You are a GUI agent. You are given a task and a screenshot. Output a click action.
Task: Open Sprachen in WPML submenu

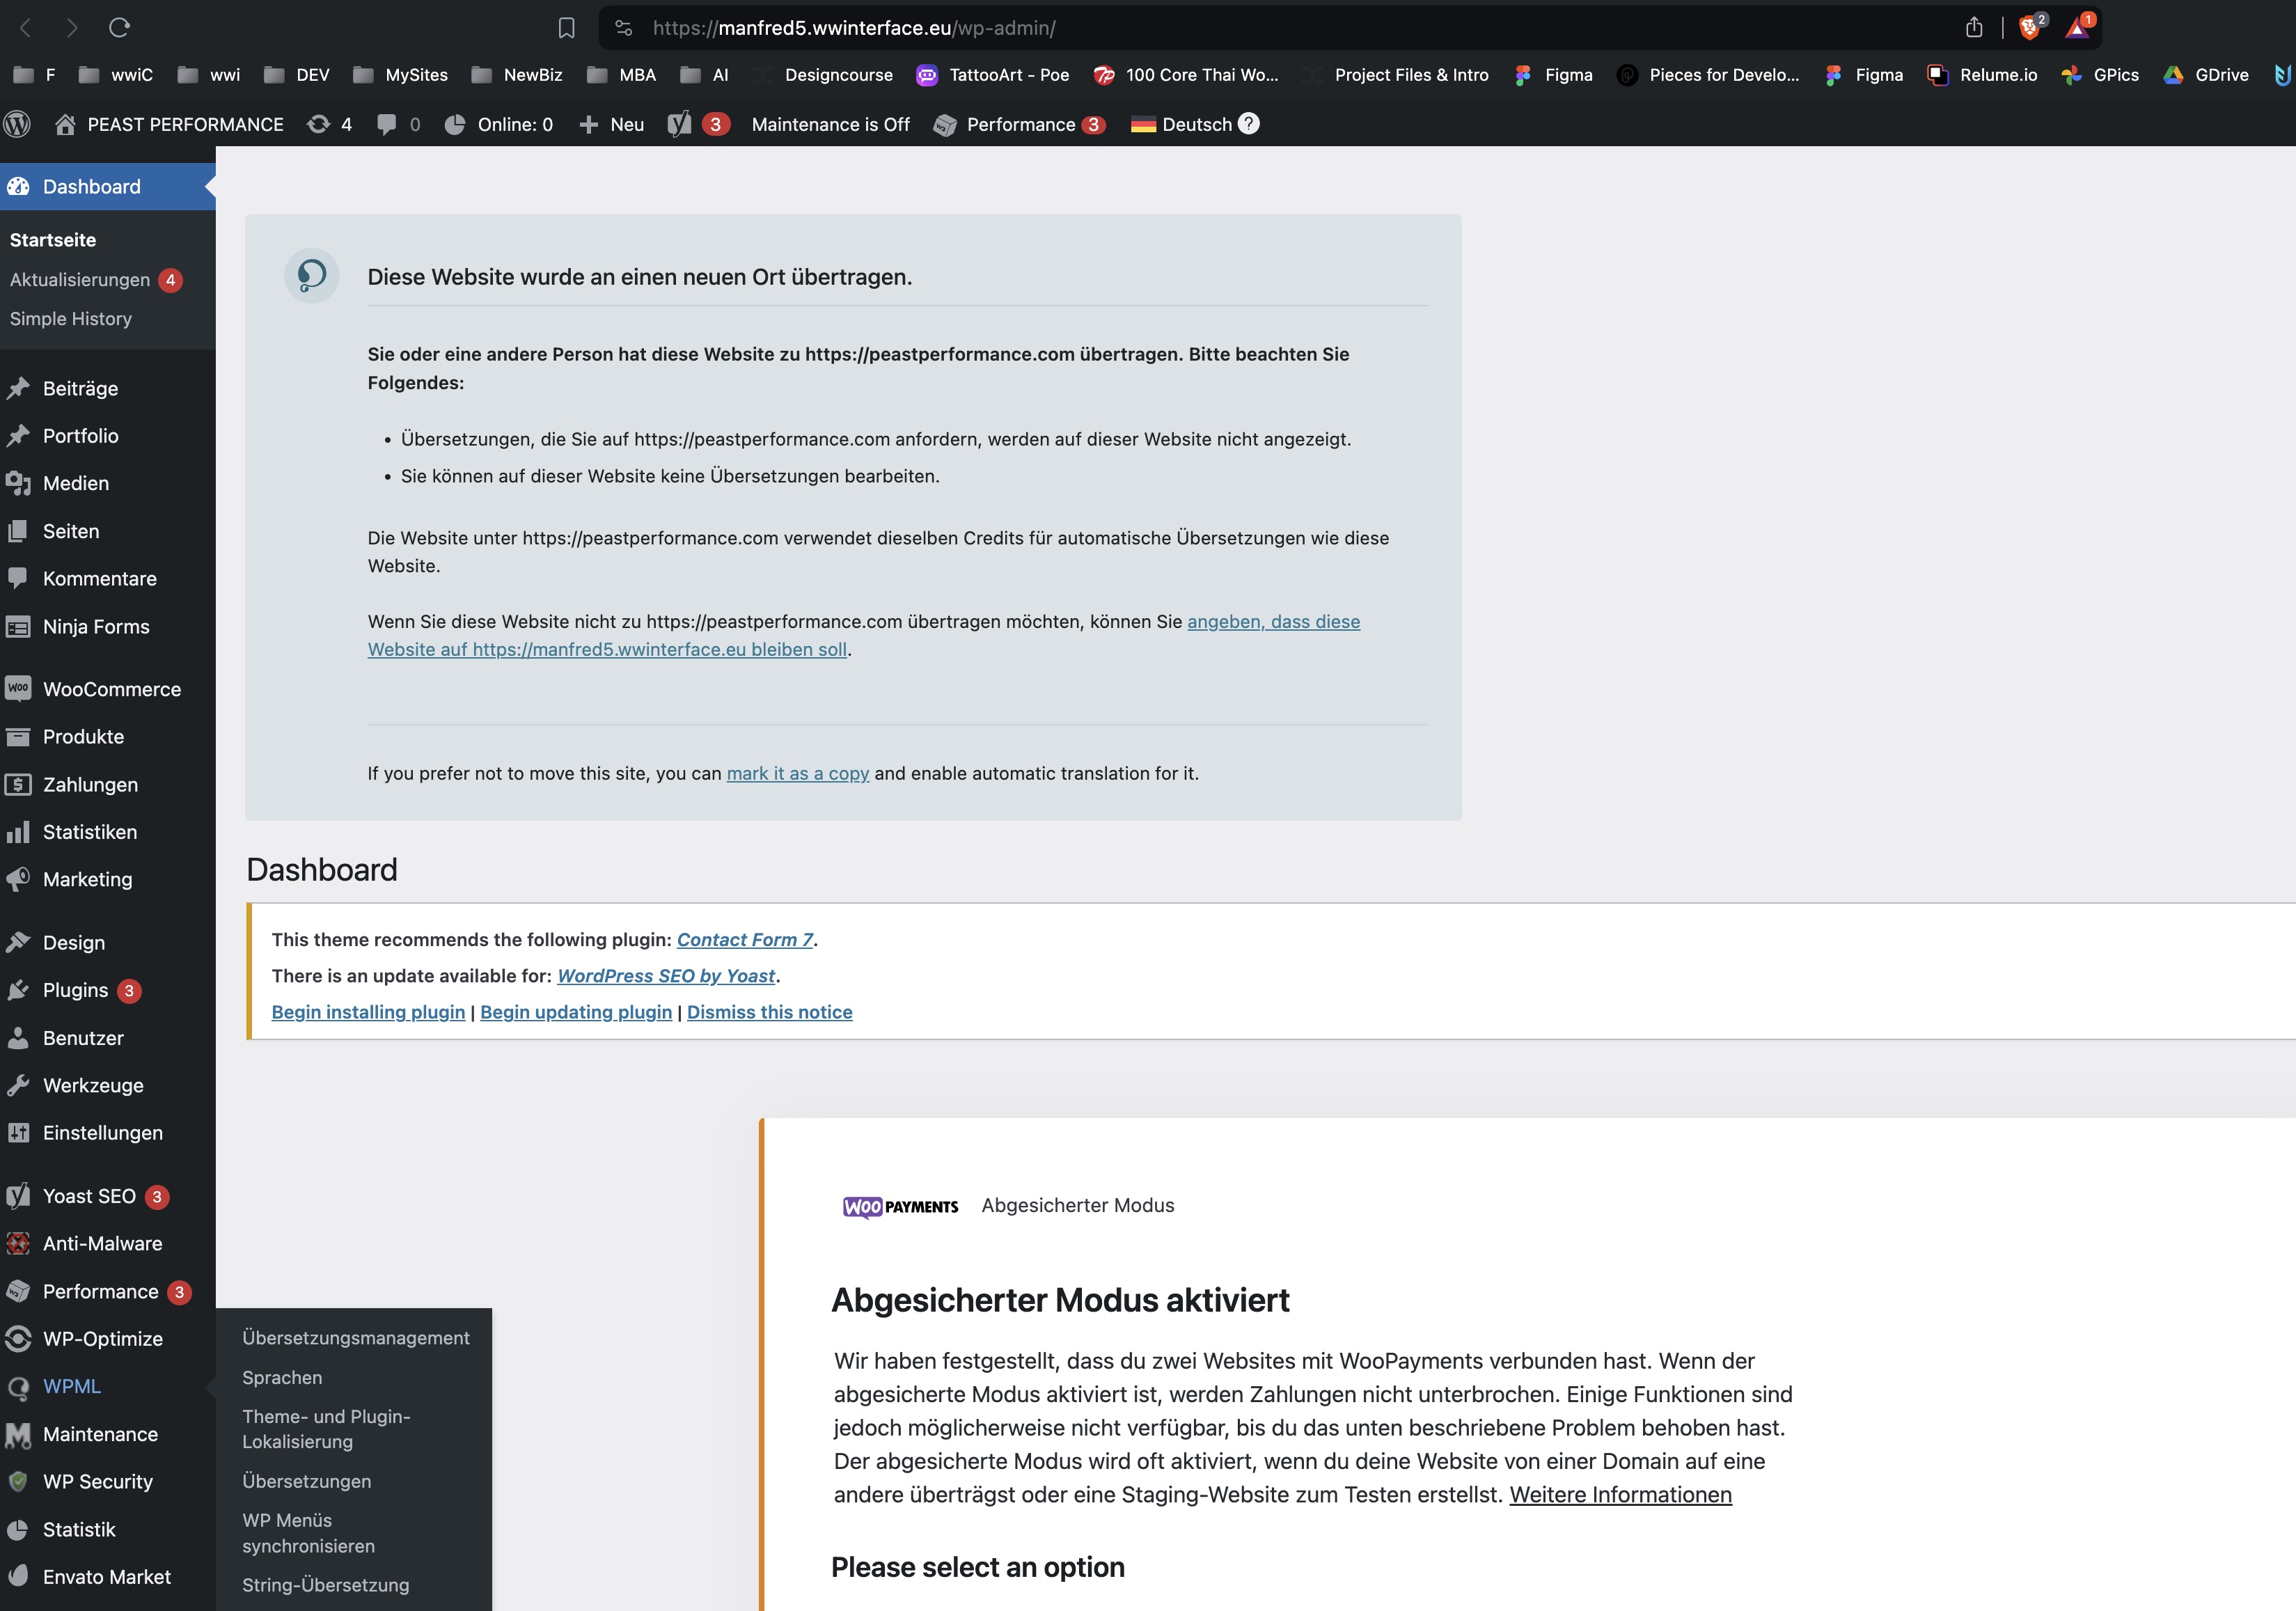282,1377
